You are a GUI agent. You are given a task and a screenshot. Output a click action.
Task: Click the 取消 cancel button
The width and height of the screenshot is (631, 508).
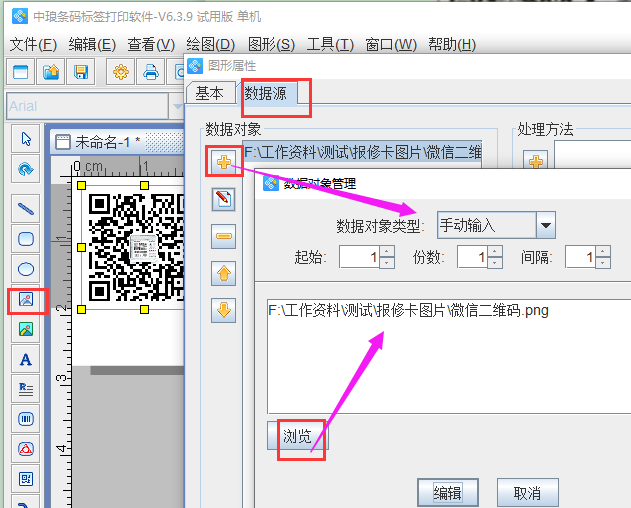click(526, 492)
